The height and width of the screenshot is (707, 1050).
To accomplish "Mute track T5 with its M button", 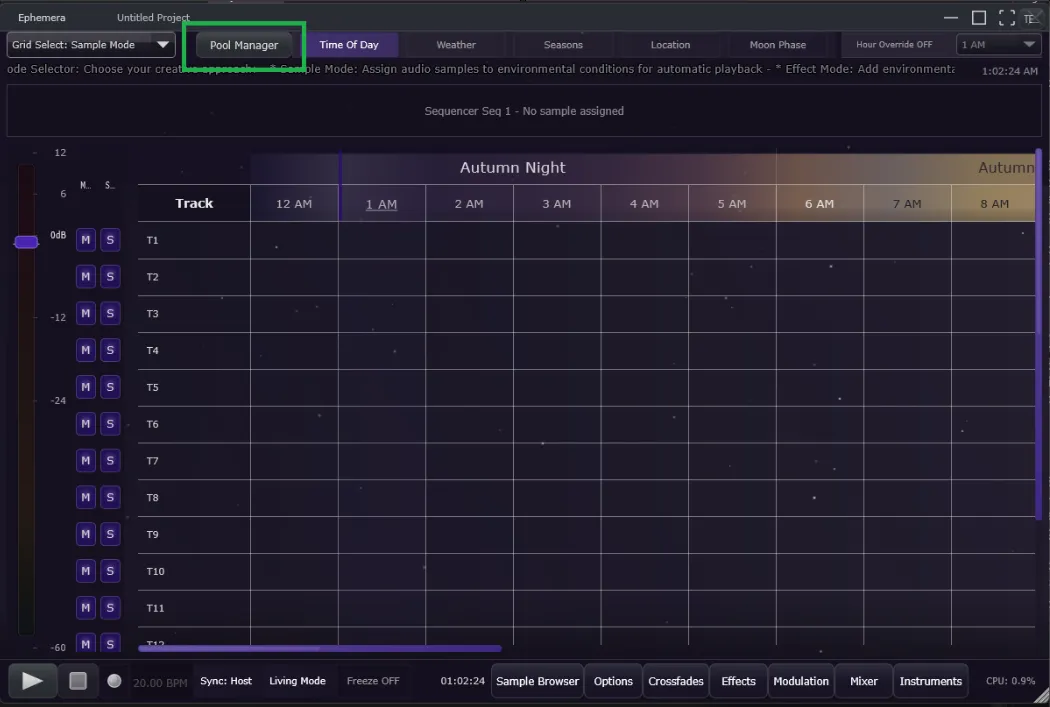I will pos(85,386).
